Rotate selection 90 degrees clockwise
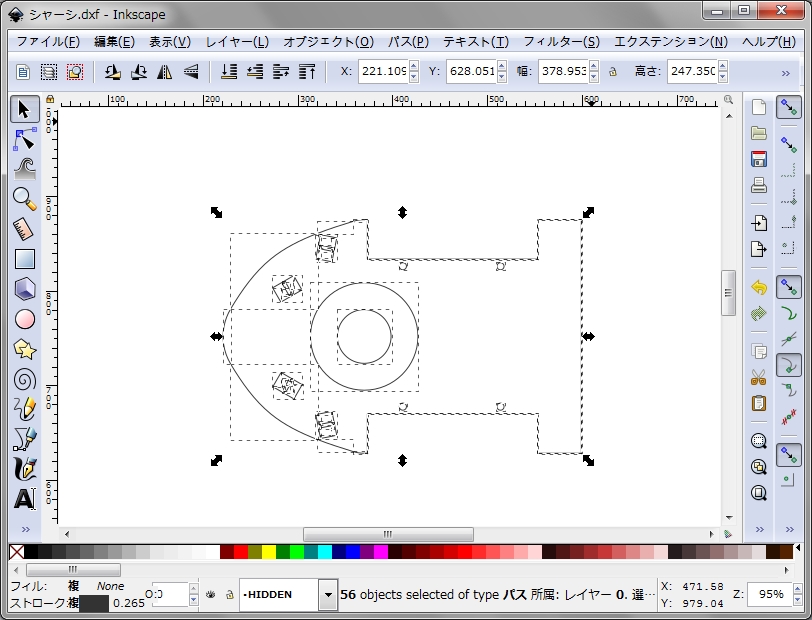The height and width of the screenshot is (620, 812). 138,72
